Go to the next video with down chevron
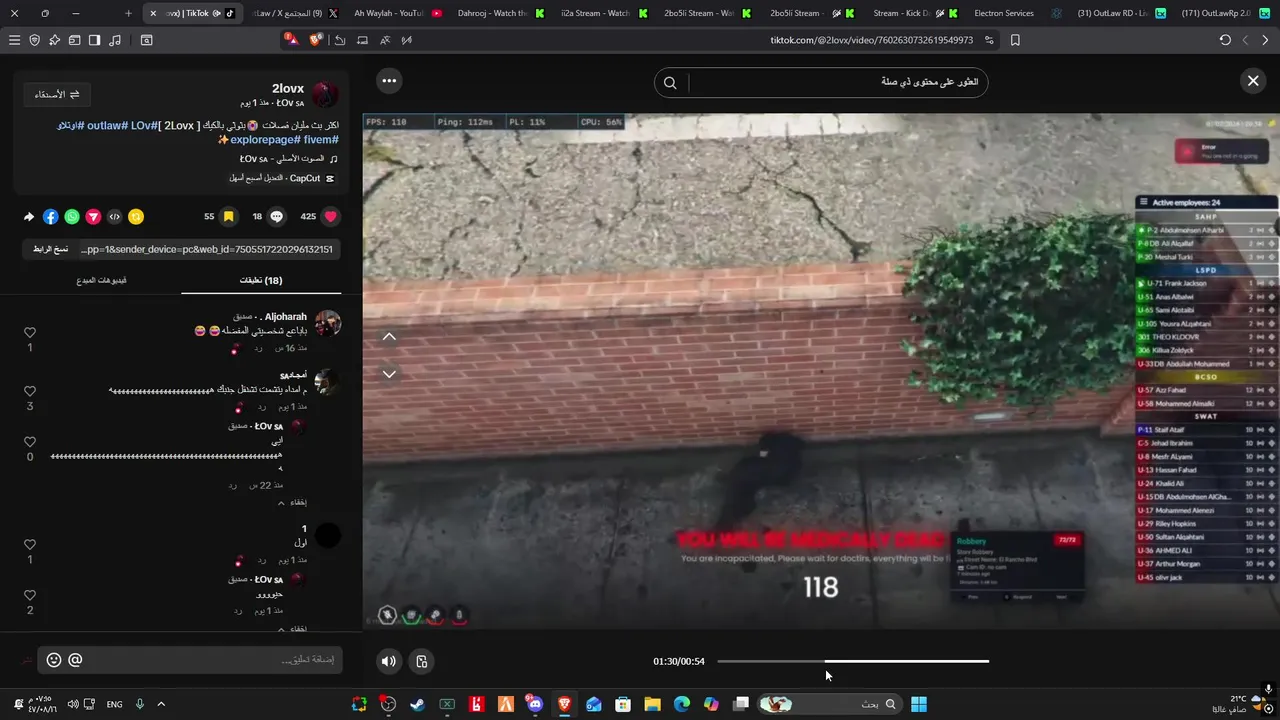Viewport: 1280px width, 720px height. (x=389, y=374)
